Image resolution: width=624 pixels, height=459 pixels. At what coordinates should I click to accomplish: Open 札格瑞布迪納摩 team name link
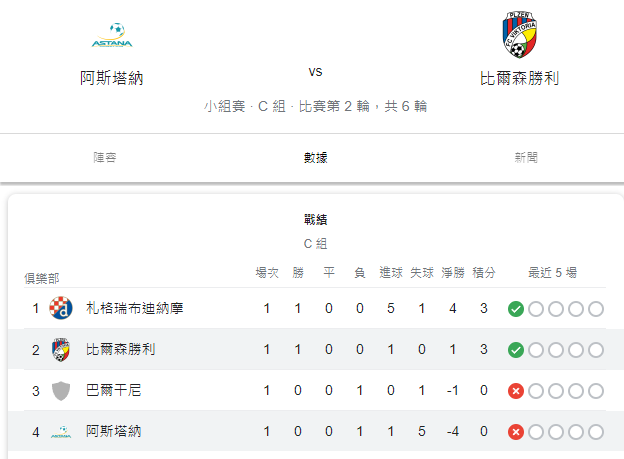pyautogui.click(x=135, y=309)
